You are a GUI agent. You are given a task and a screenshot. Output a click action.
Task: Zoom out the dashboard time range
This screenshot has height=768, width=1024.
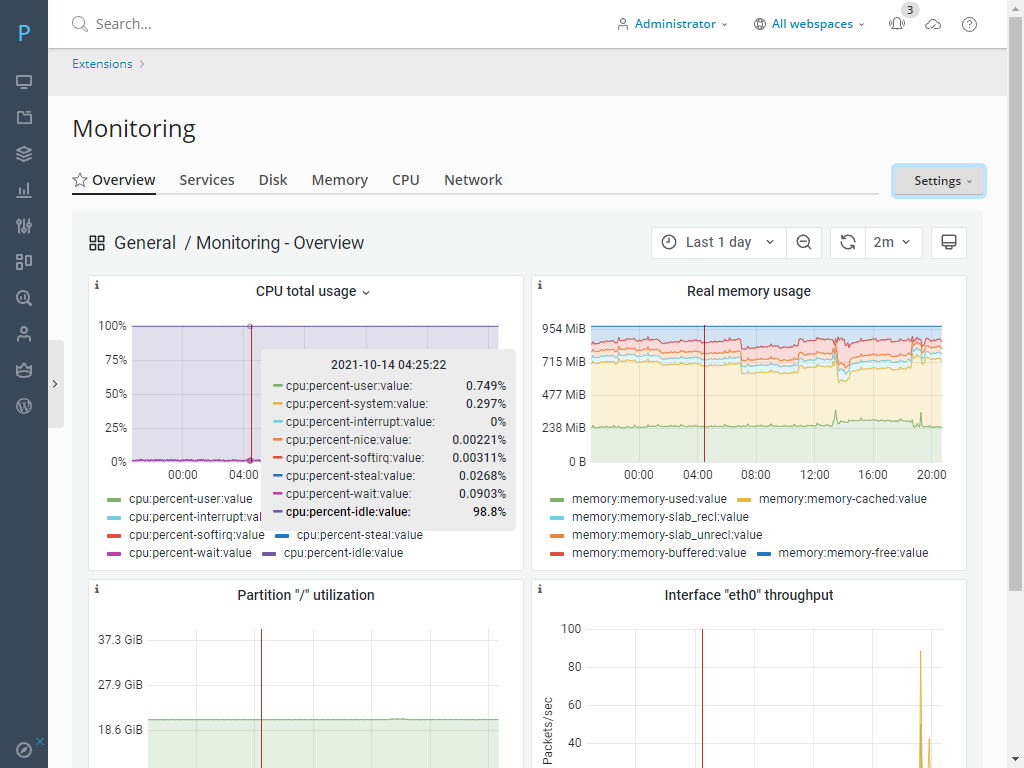click(x=804, y=242)
